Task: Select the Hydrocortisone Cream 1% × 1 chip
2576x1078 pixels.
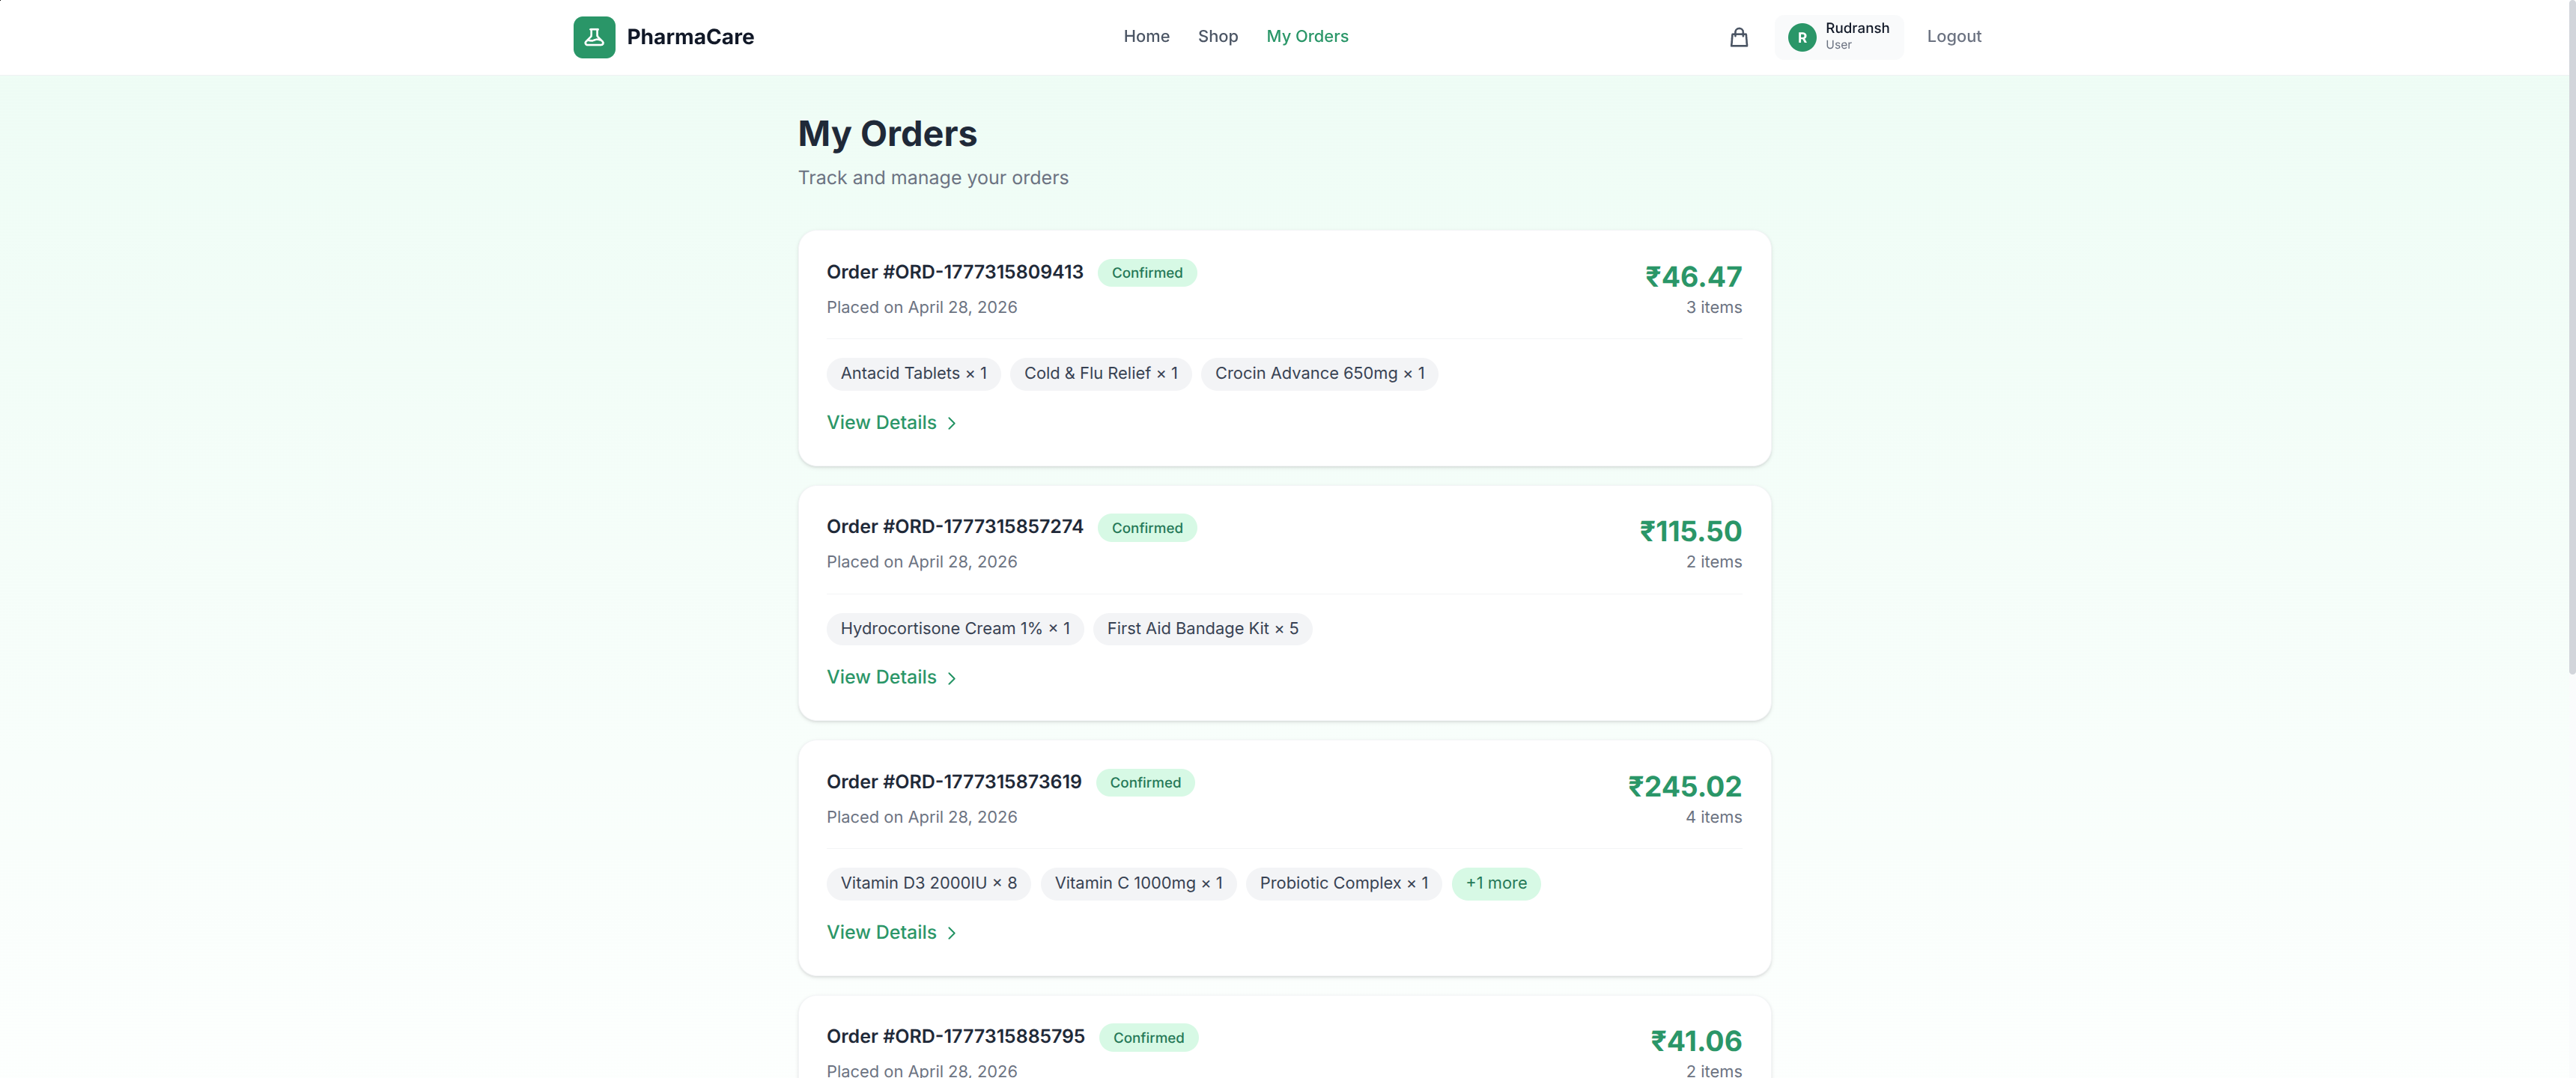Action: click(955, 629)
